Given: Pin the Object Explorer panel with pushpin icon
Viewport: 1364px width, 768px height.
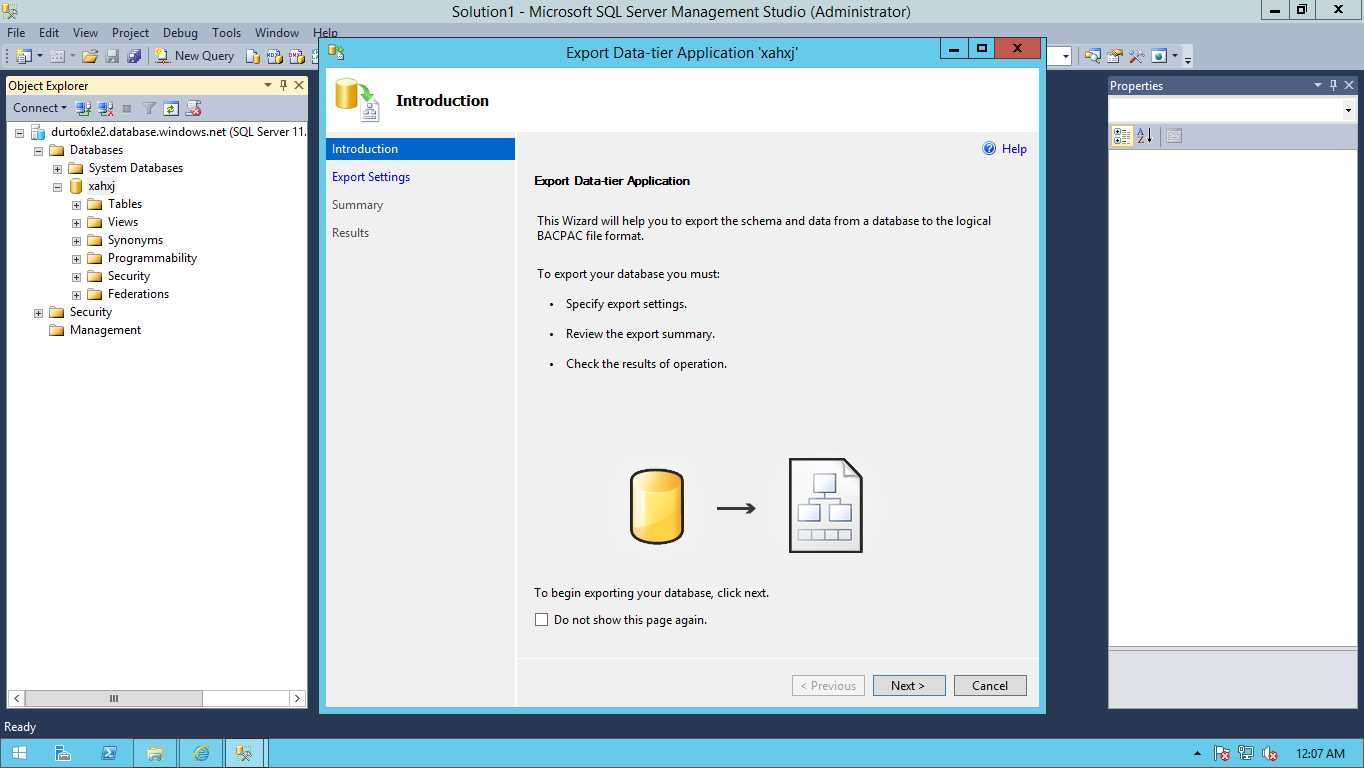Looking at the screenshot, I should pyautogui.click(x=283, y=86).
